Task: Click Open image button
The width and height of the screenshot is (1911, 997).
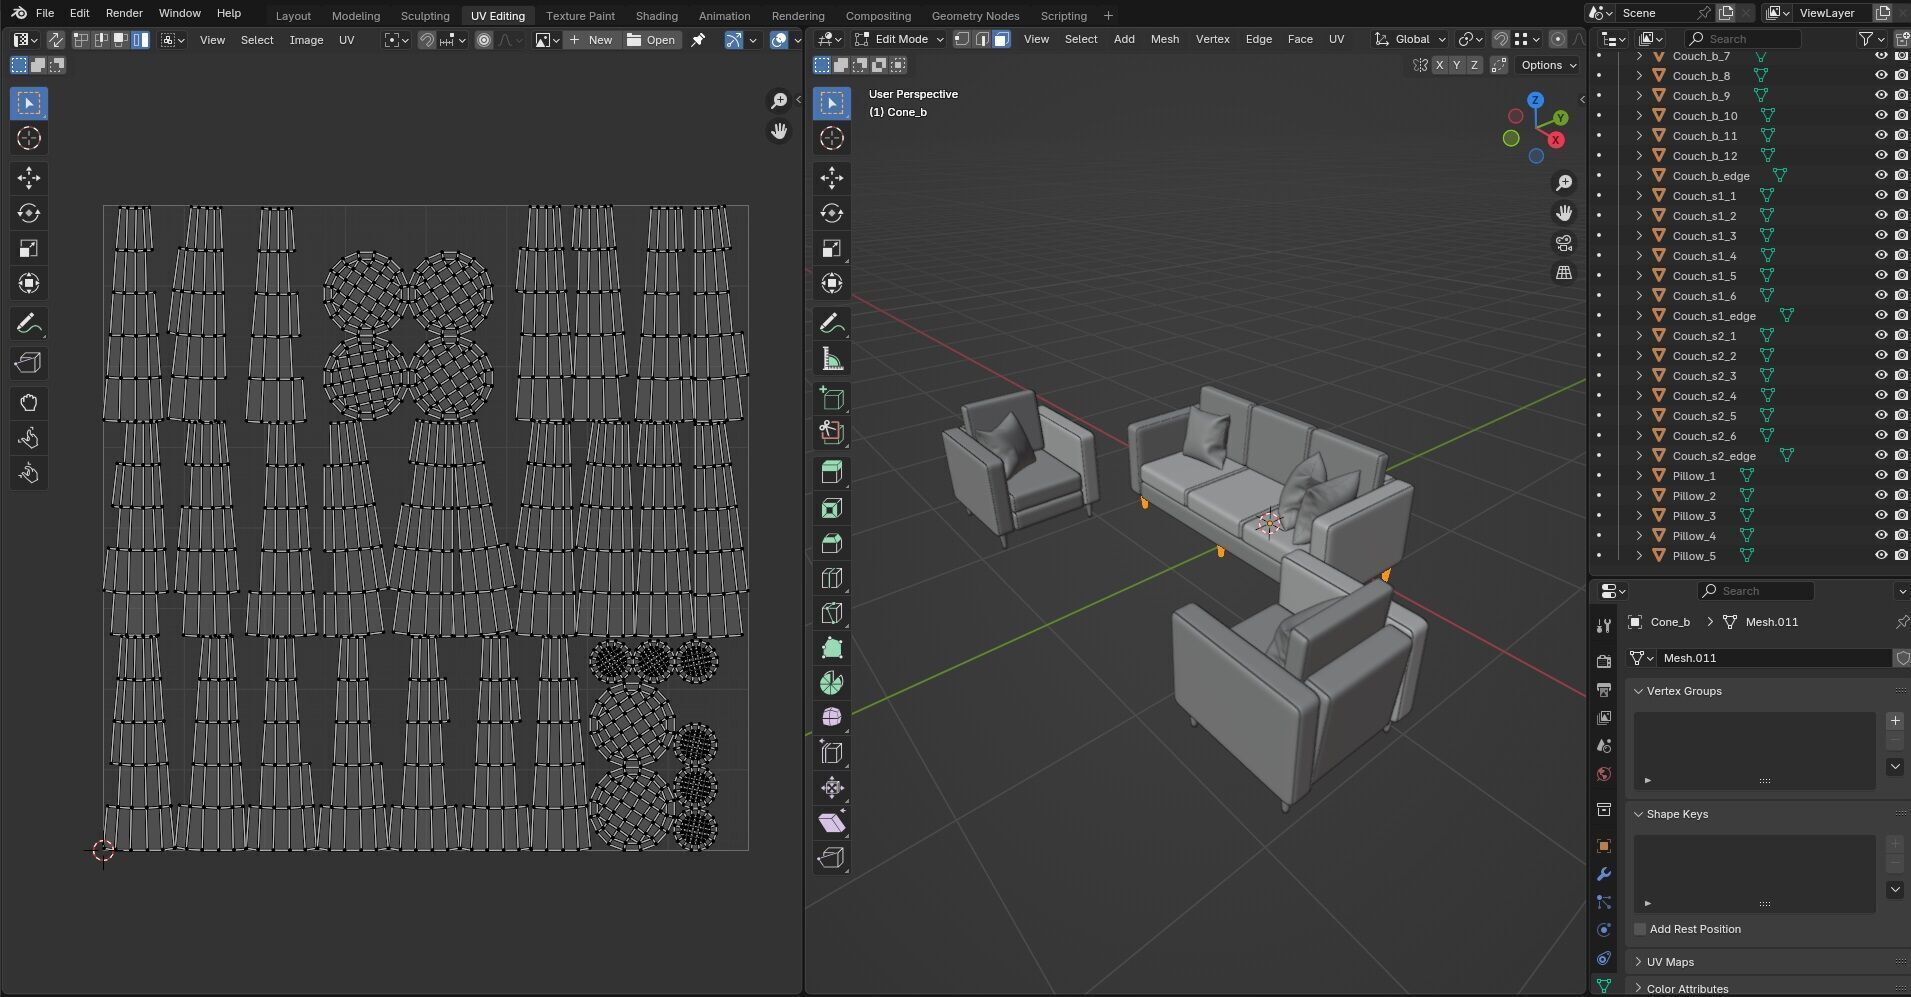Action: click(x=652, y=40)
